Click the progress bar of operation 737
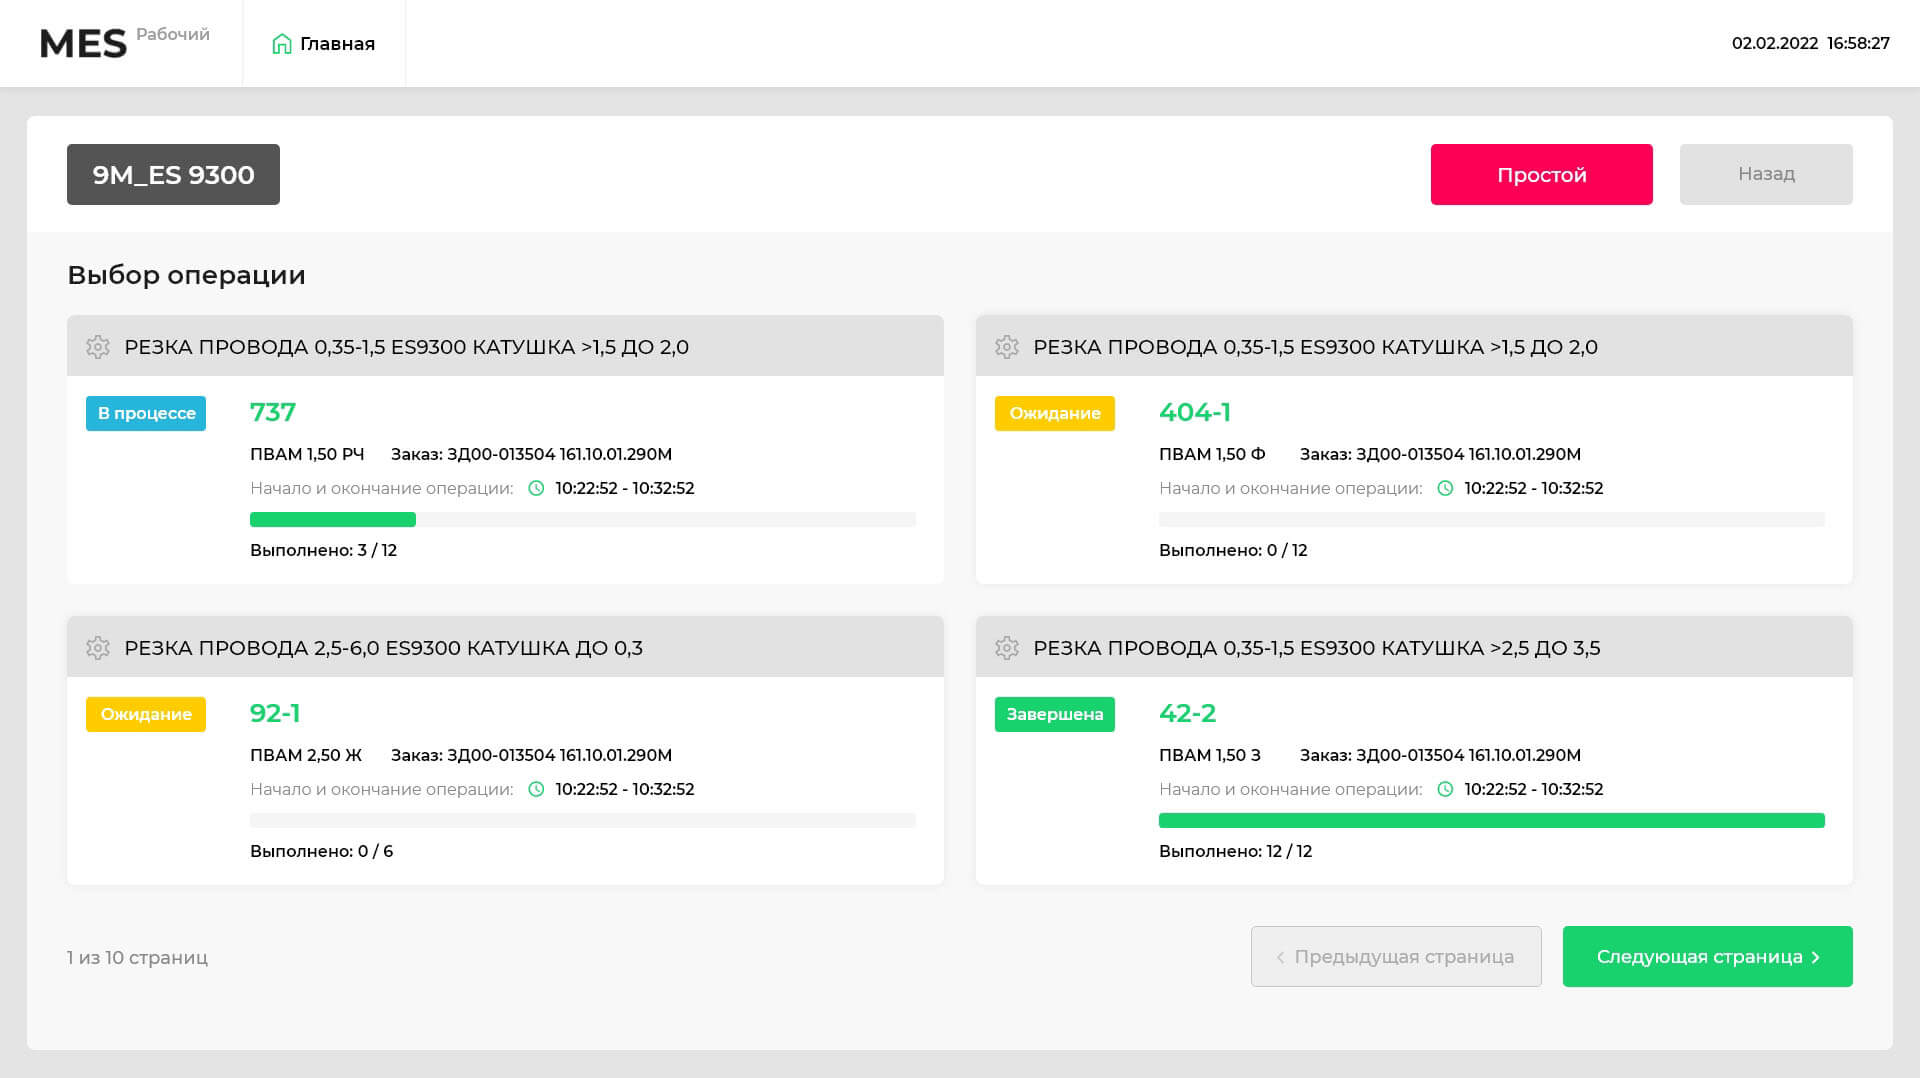 pyautogui.click(x=583, y=519)
